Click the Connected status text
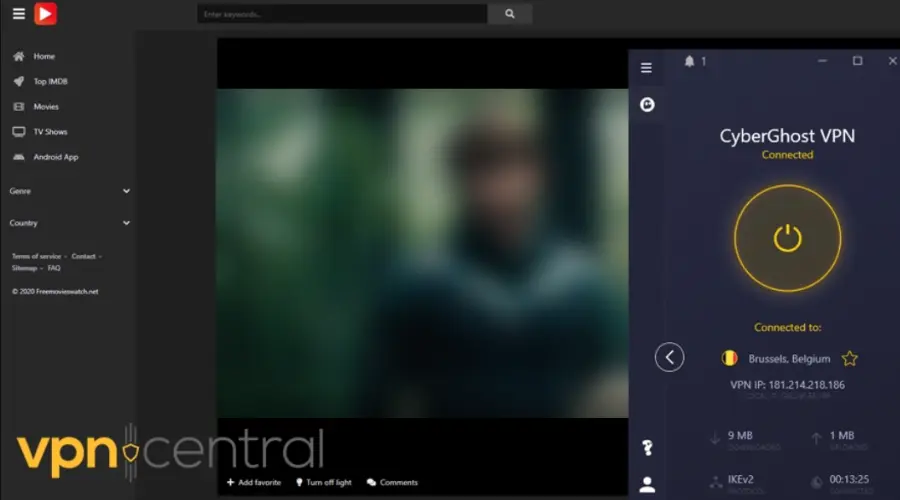Screen dimensions: 900x500 (x=788, y=155)
